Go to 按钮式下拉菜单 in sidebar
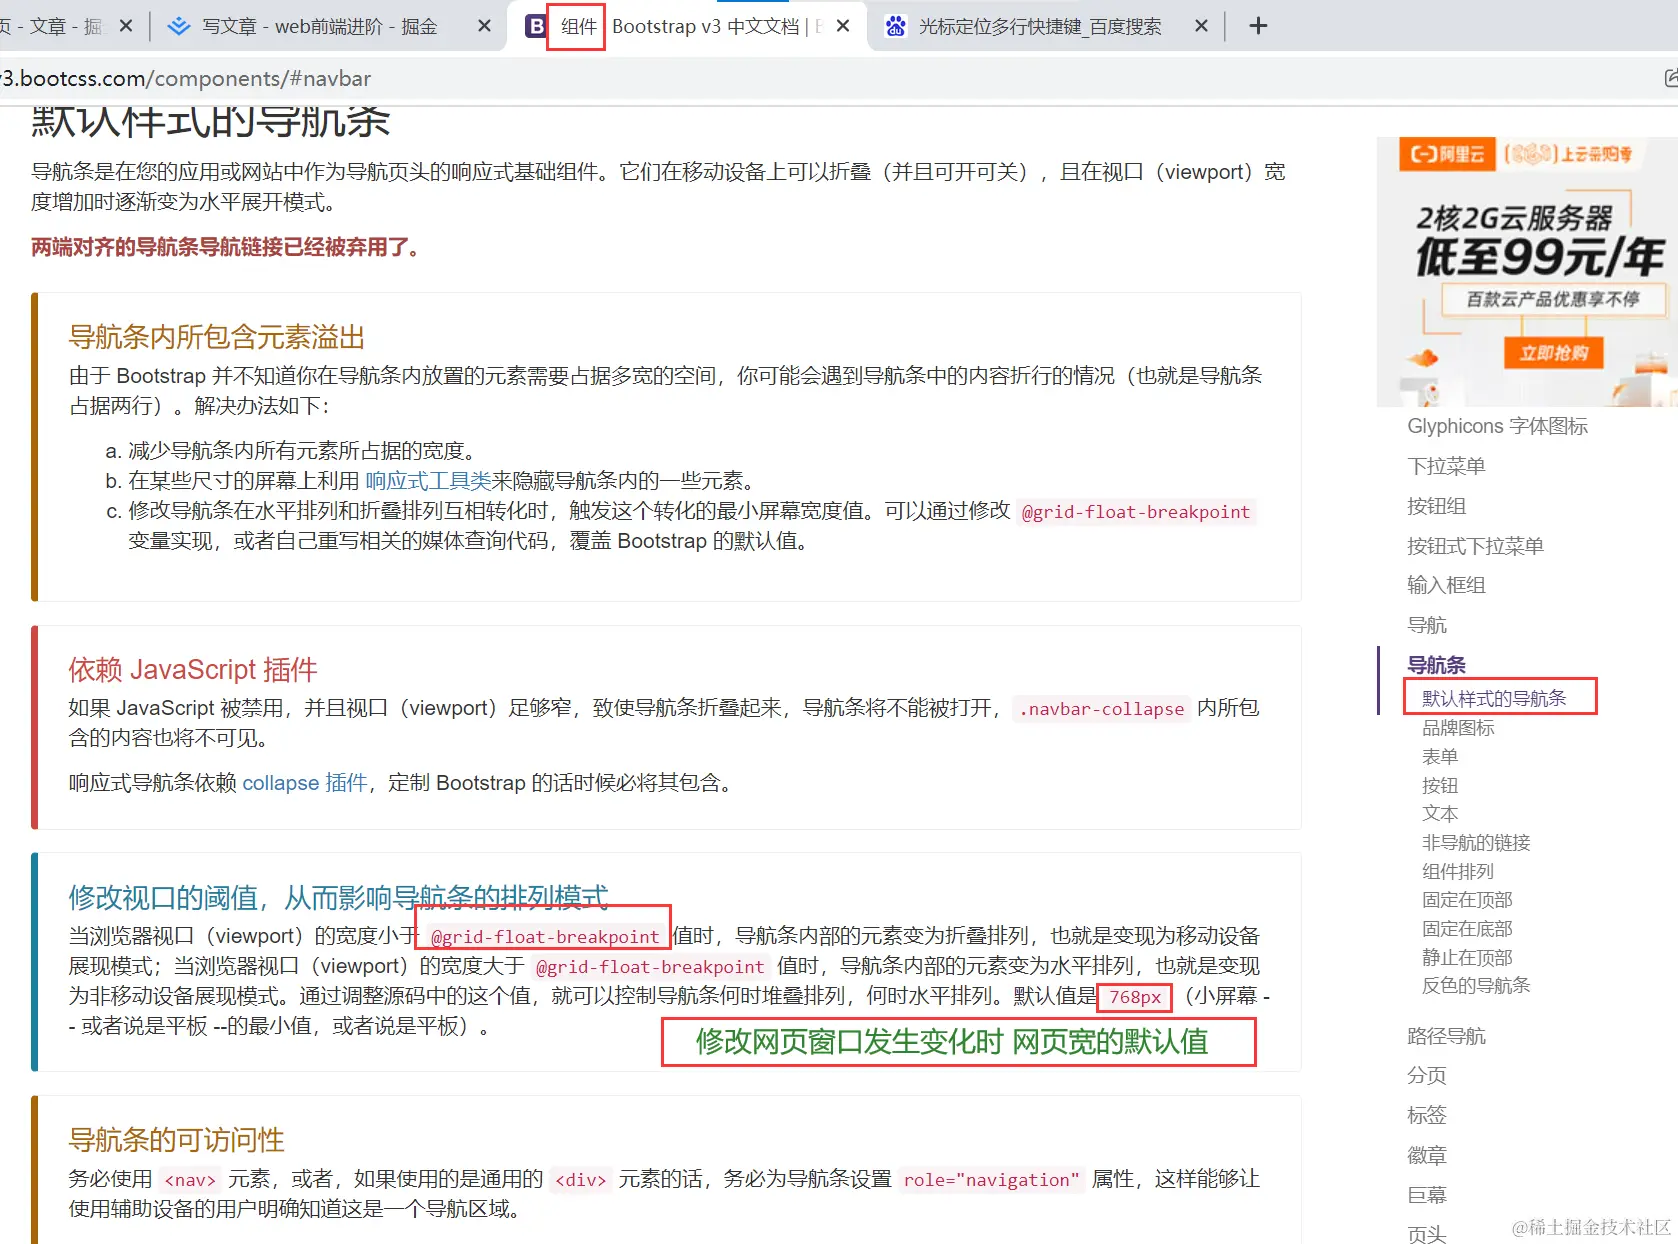The height and width of the screenshot is (1244, 1678). tap(1475, 546)
